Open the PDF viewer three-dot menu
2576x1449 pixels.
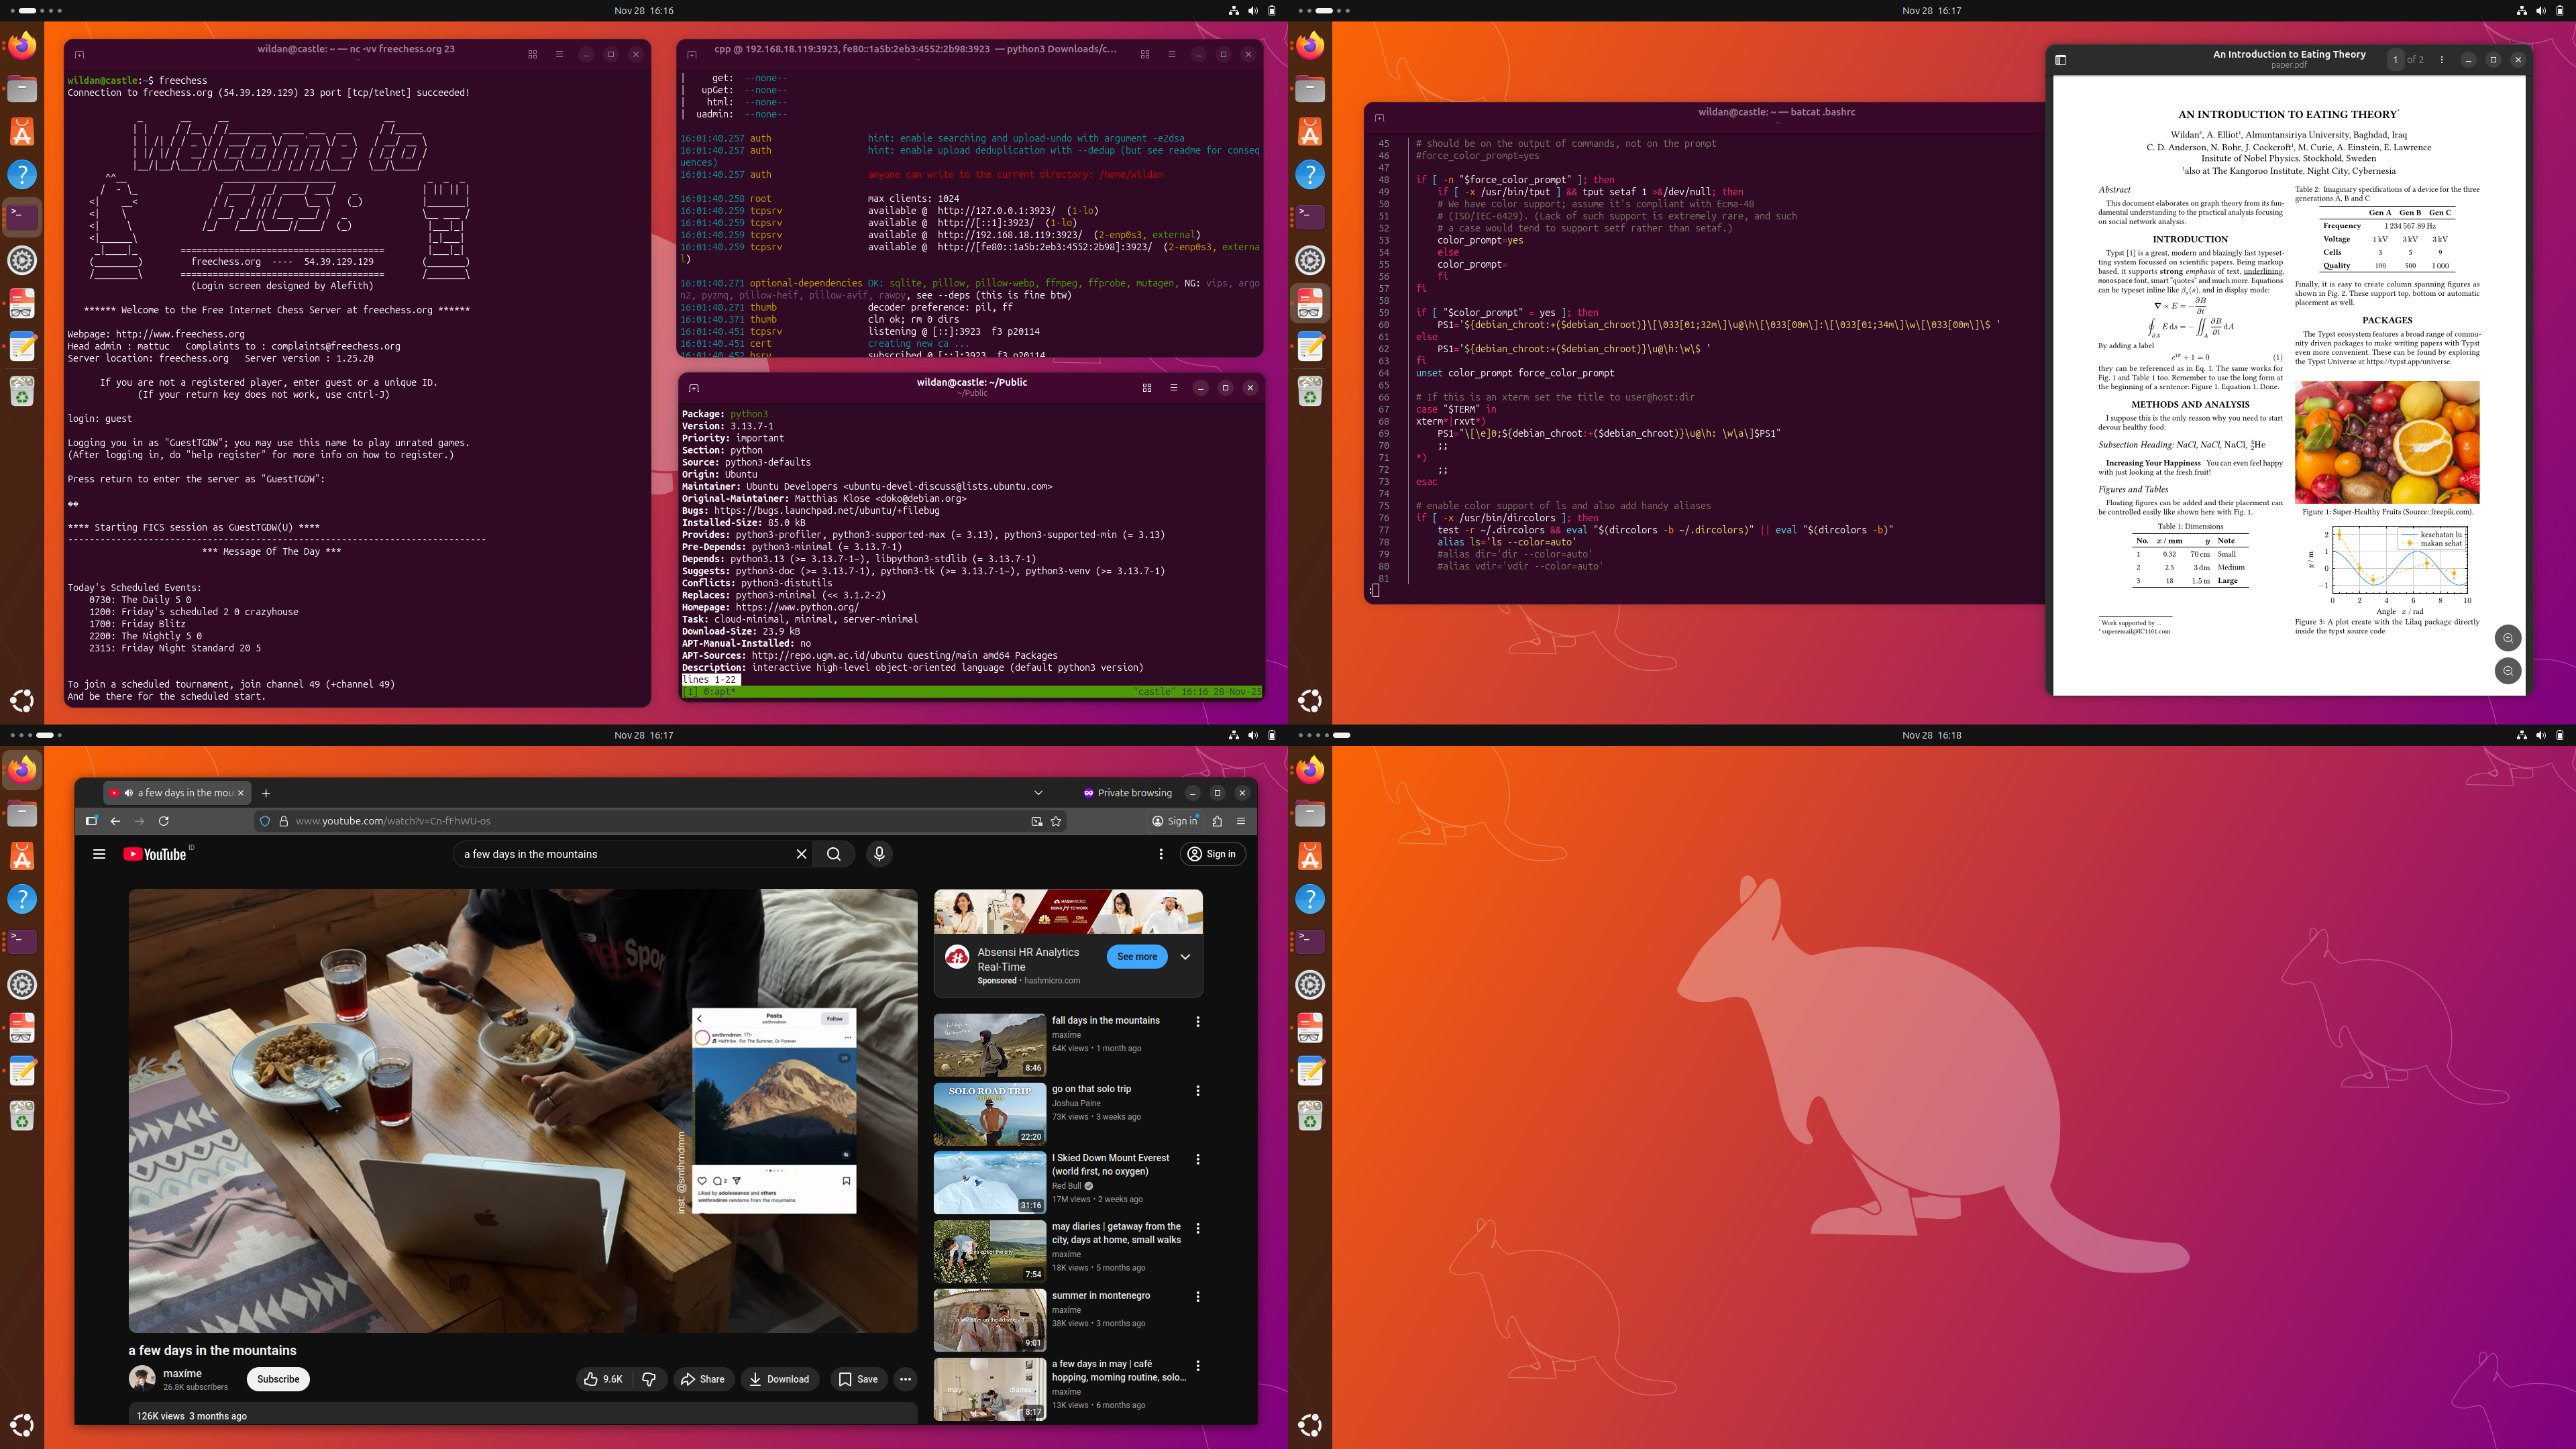click(2441, 60)
